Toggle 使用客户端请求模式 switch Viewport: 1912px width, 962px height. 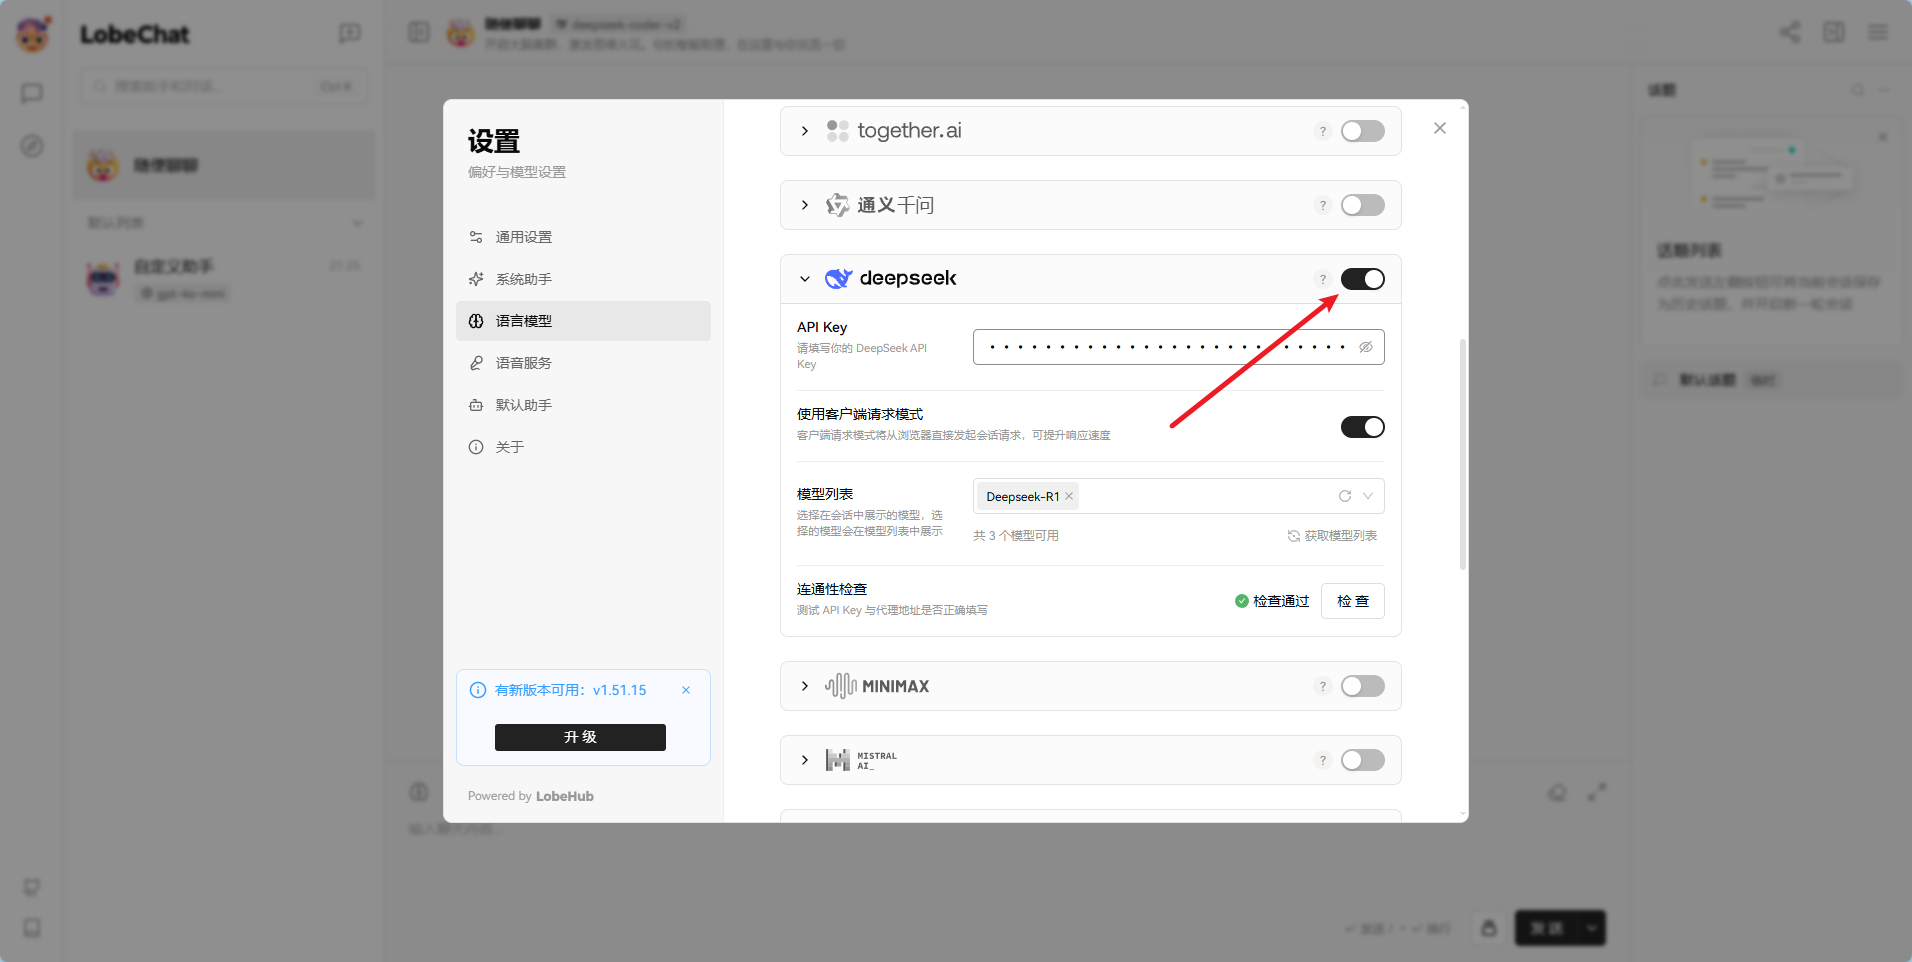coord(1362,427)
